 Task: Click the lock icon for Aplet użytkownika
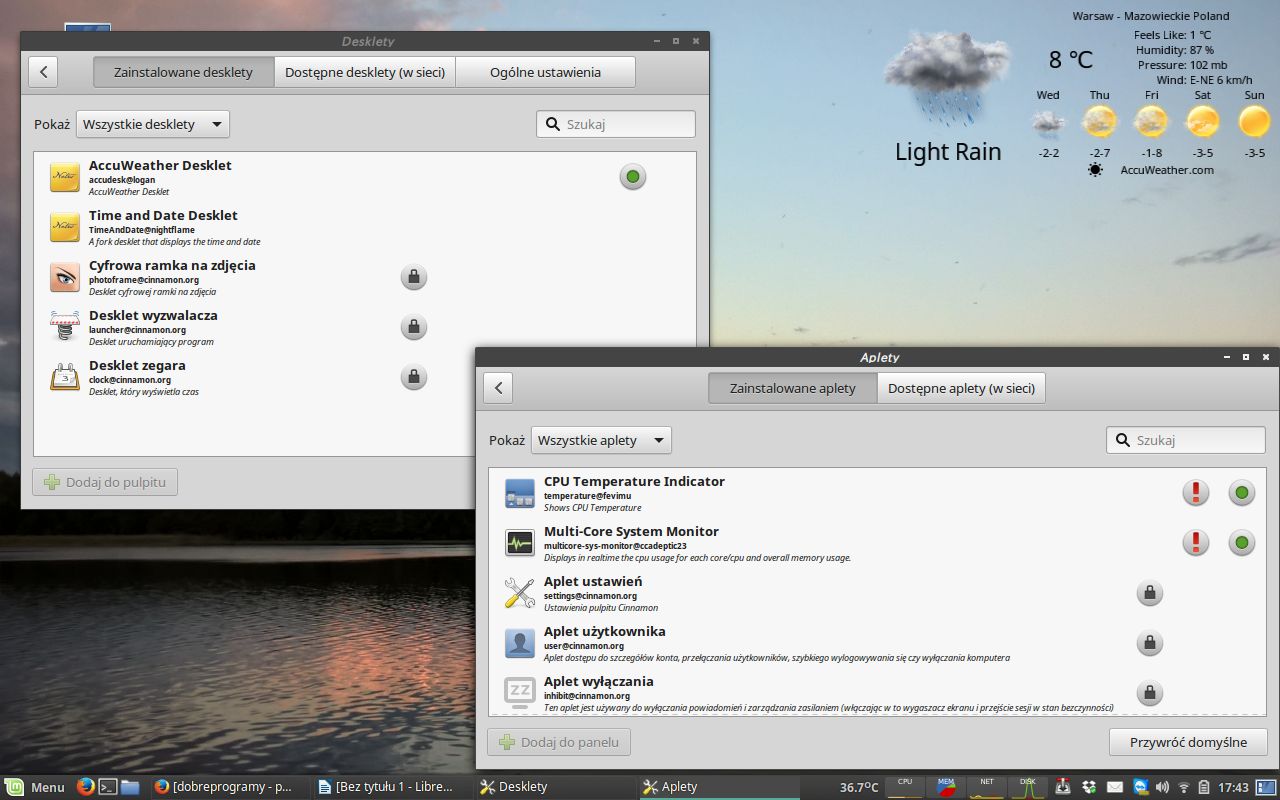tap(1150, 642)
